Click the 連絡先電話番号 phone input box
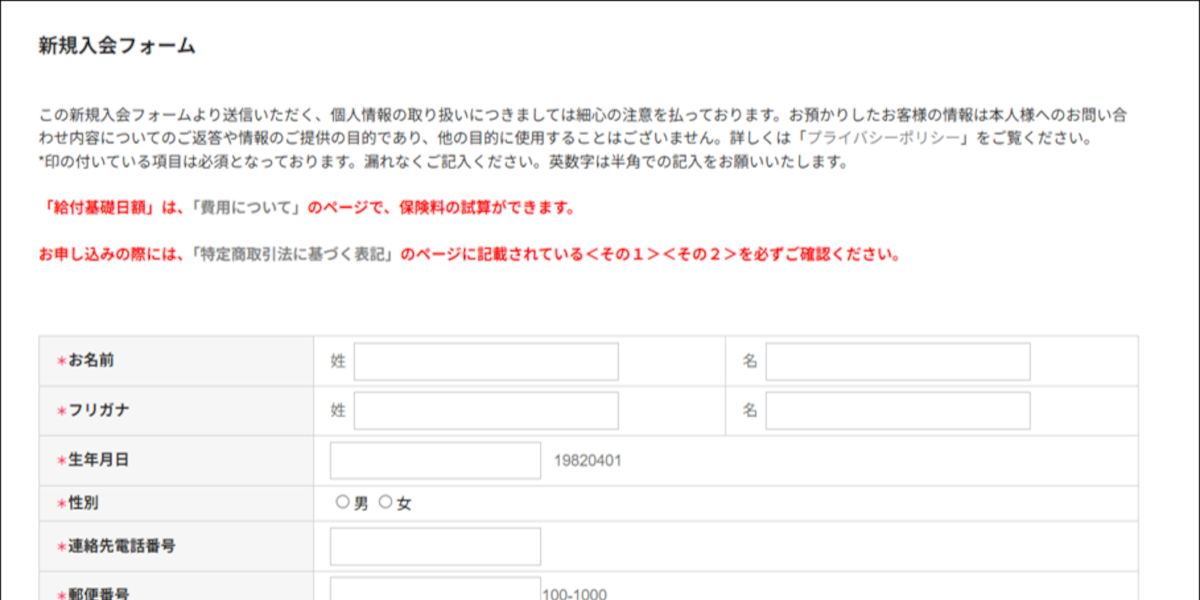The height and width of the screenshot is (600, 1200). tap(435, 547)
